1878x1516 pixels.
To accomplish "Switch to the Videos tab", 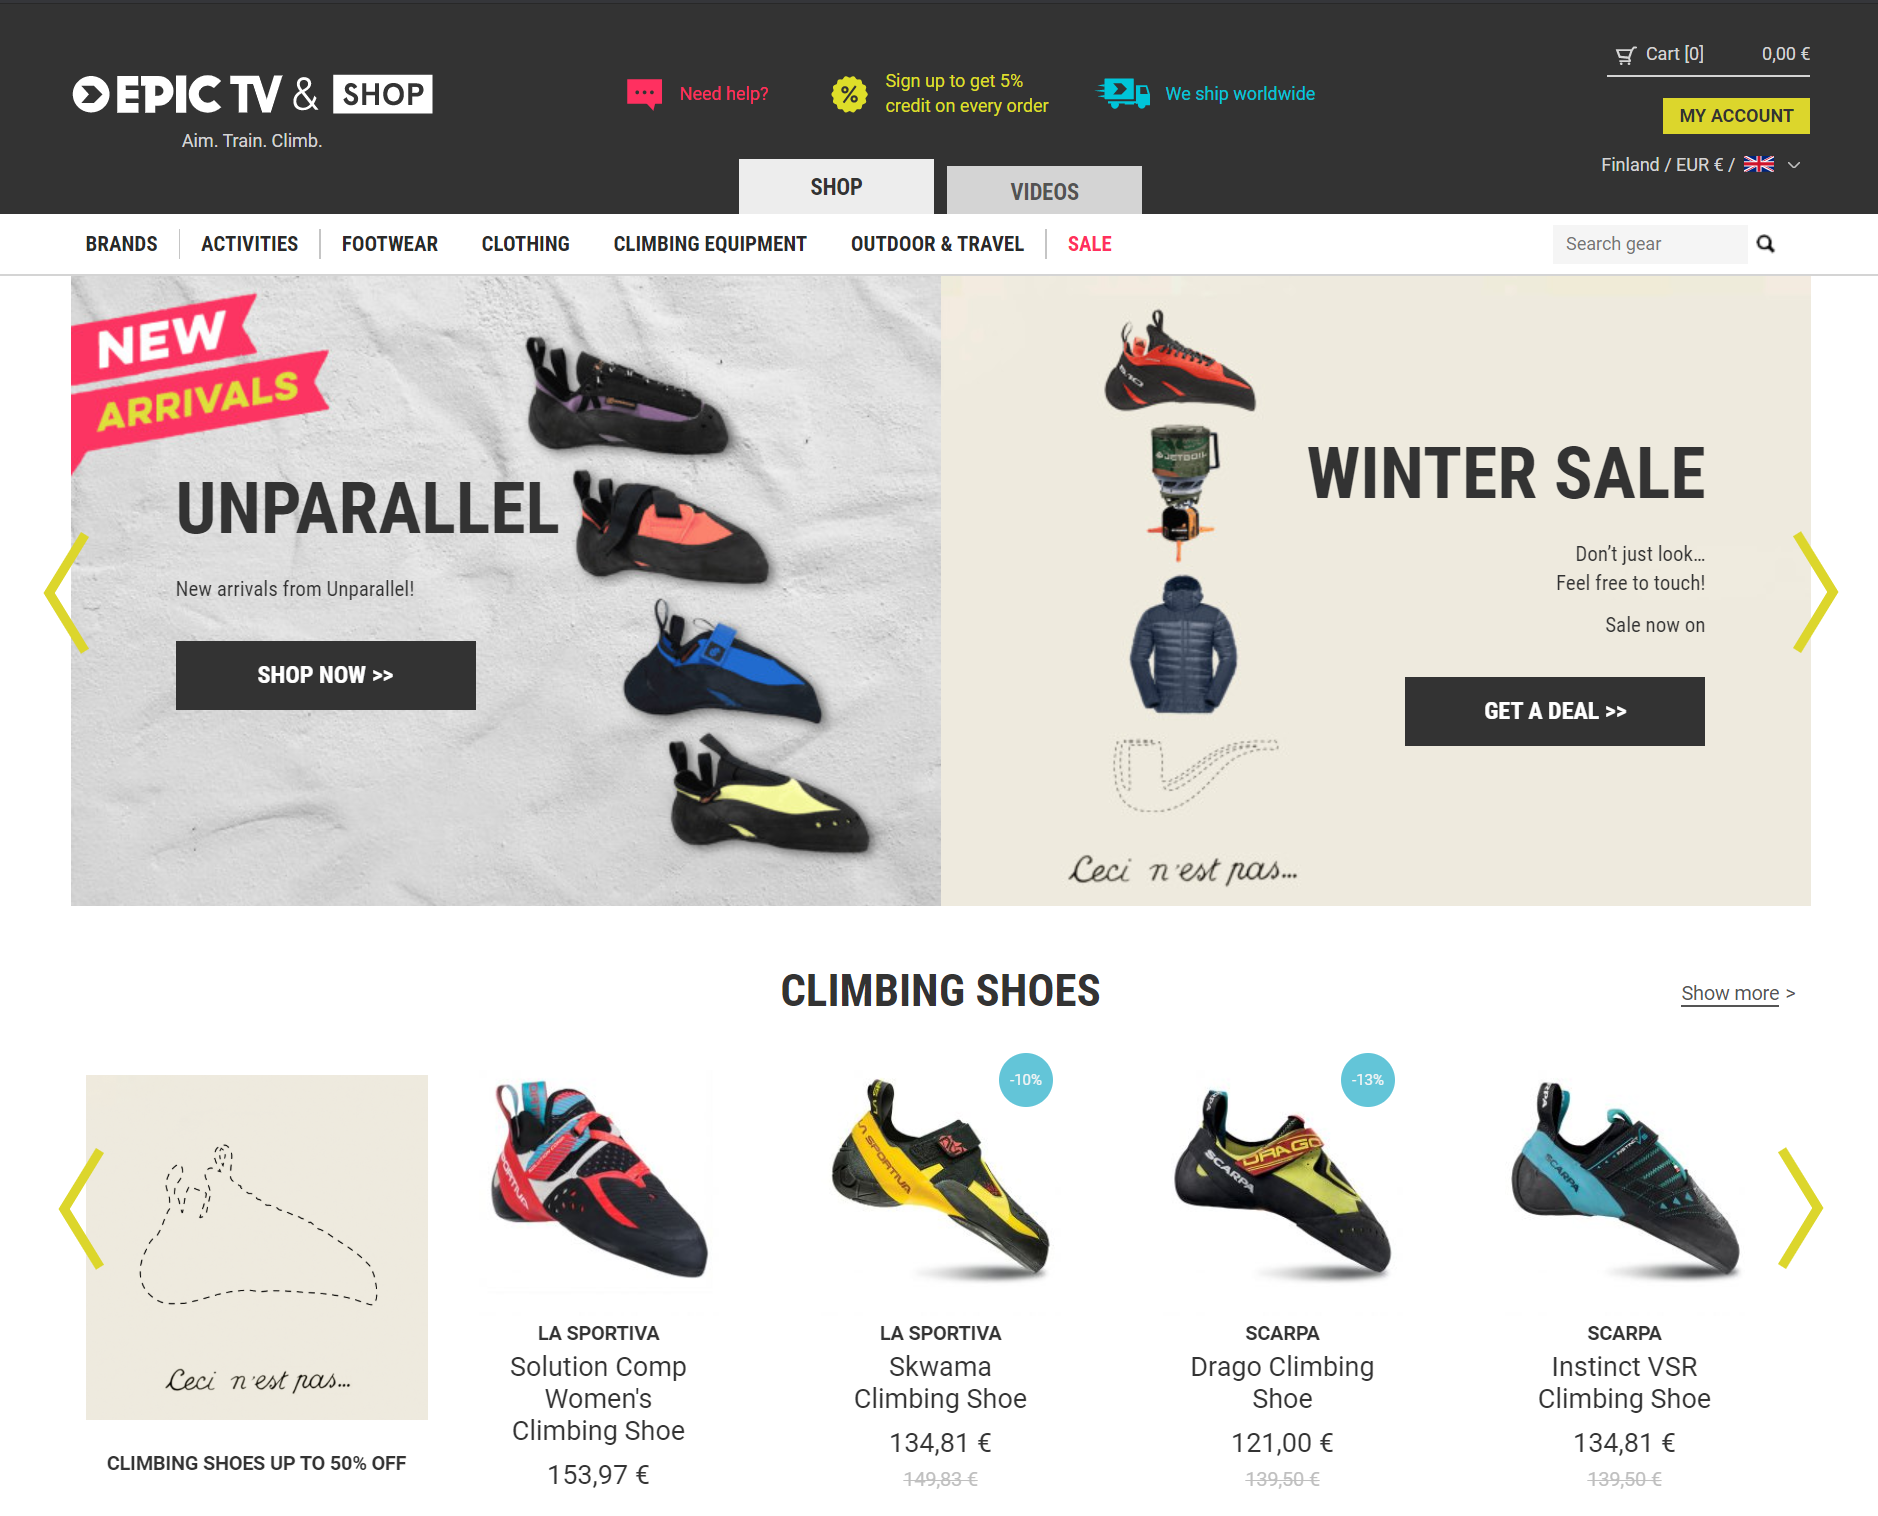I will tap(1044, 190).
